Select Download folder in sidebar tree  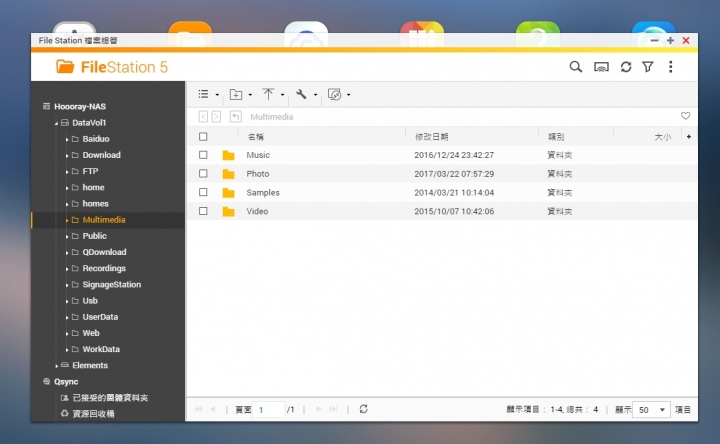(101, 155)
